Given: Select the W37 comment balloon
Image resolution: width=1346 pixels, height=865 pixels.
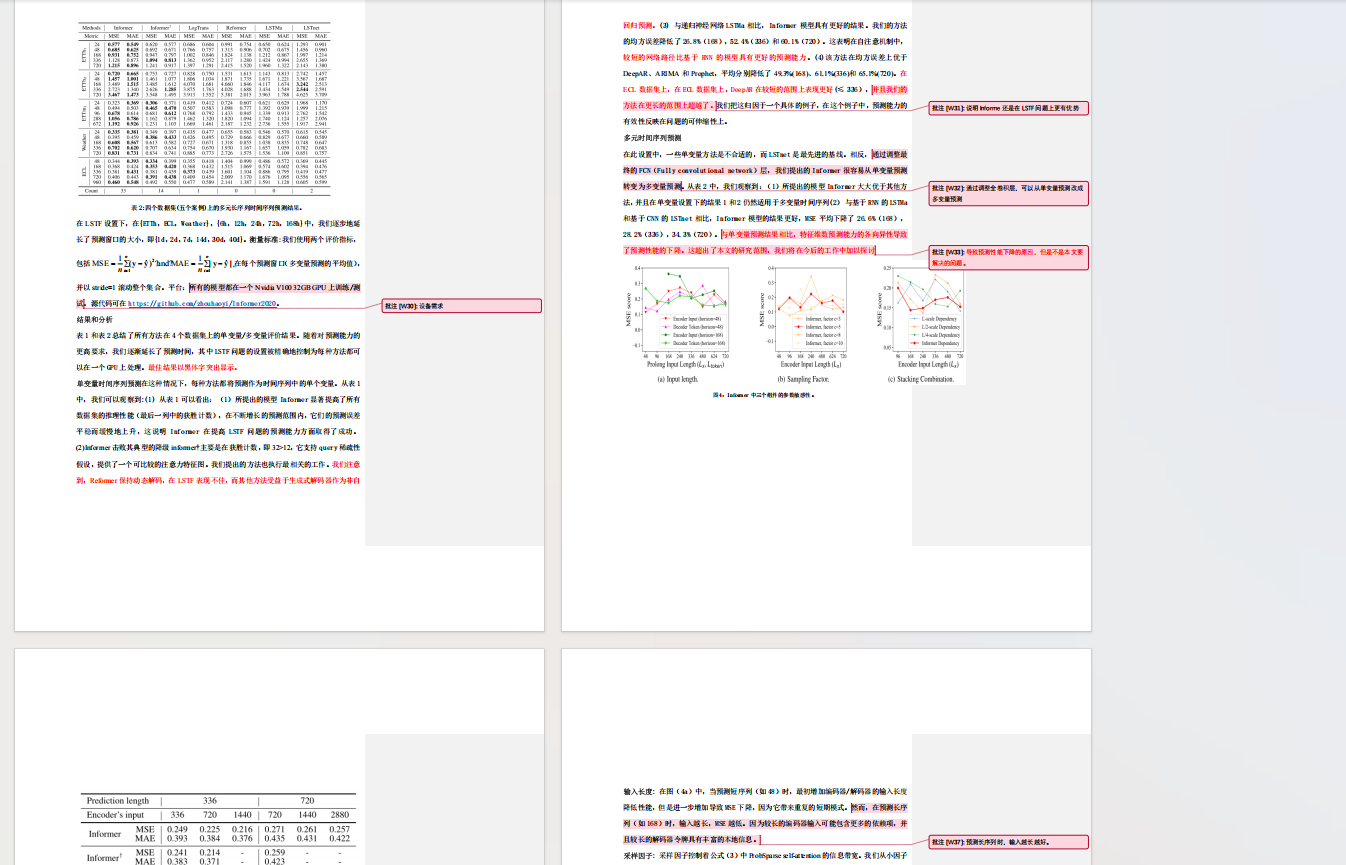Looking at the screenshot, I should [x=1008, y=842].
